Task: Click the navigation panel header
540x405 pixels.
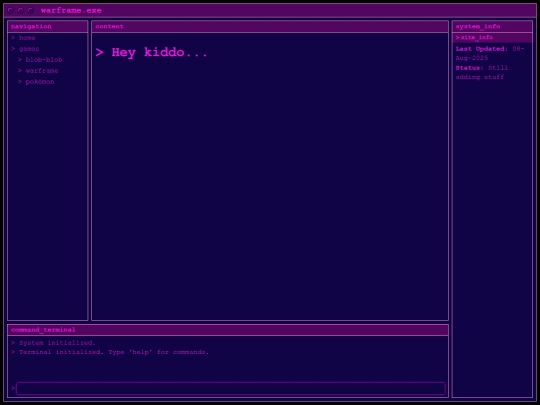Action: click(x=48, y=27)
